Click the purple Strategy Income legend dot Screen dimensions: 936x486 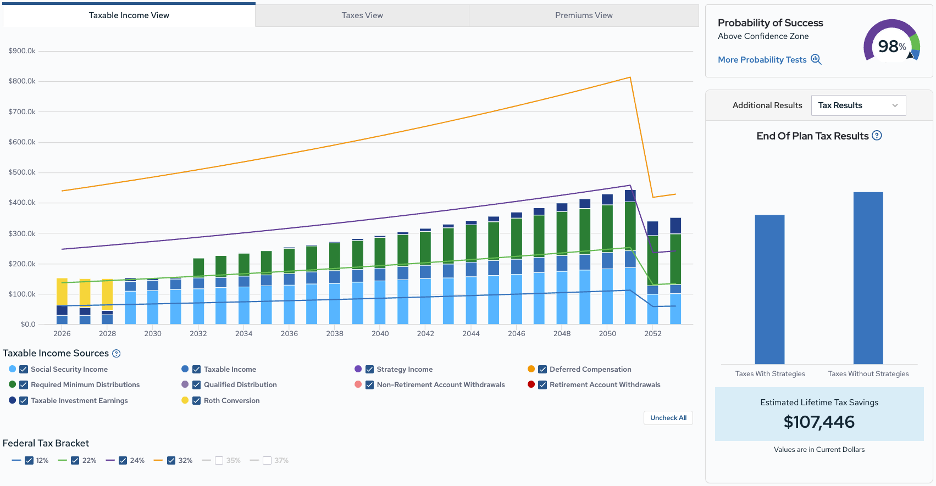(x=358, y=370)
